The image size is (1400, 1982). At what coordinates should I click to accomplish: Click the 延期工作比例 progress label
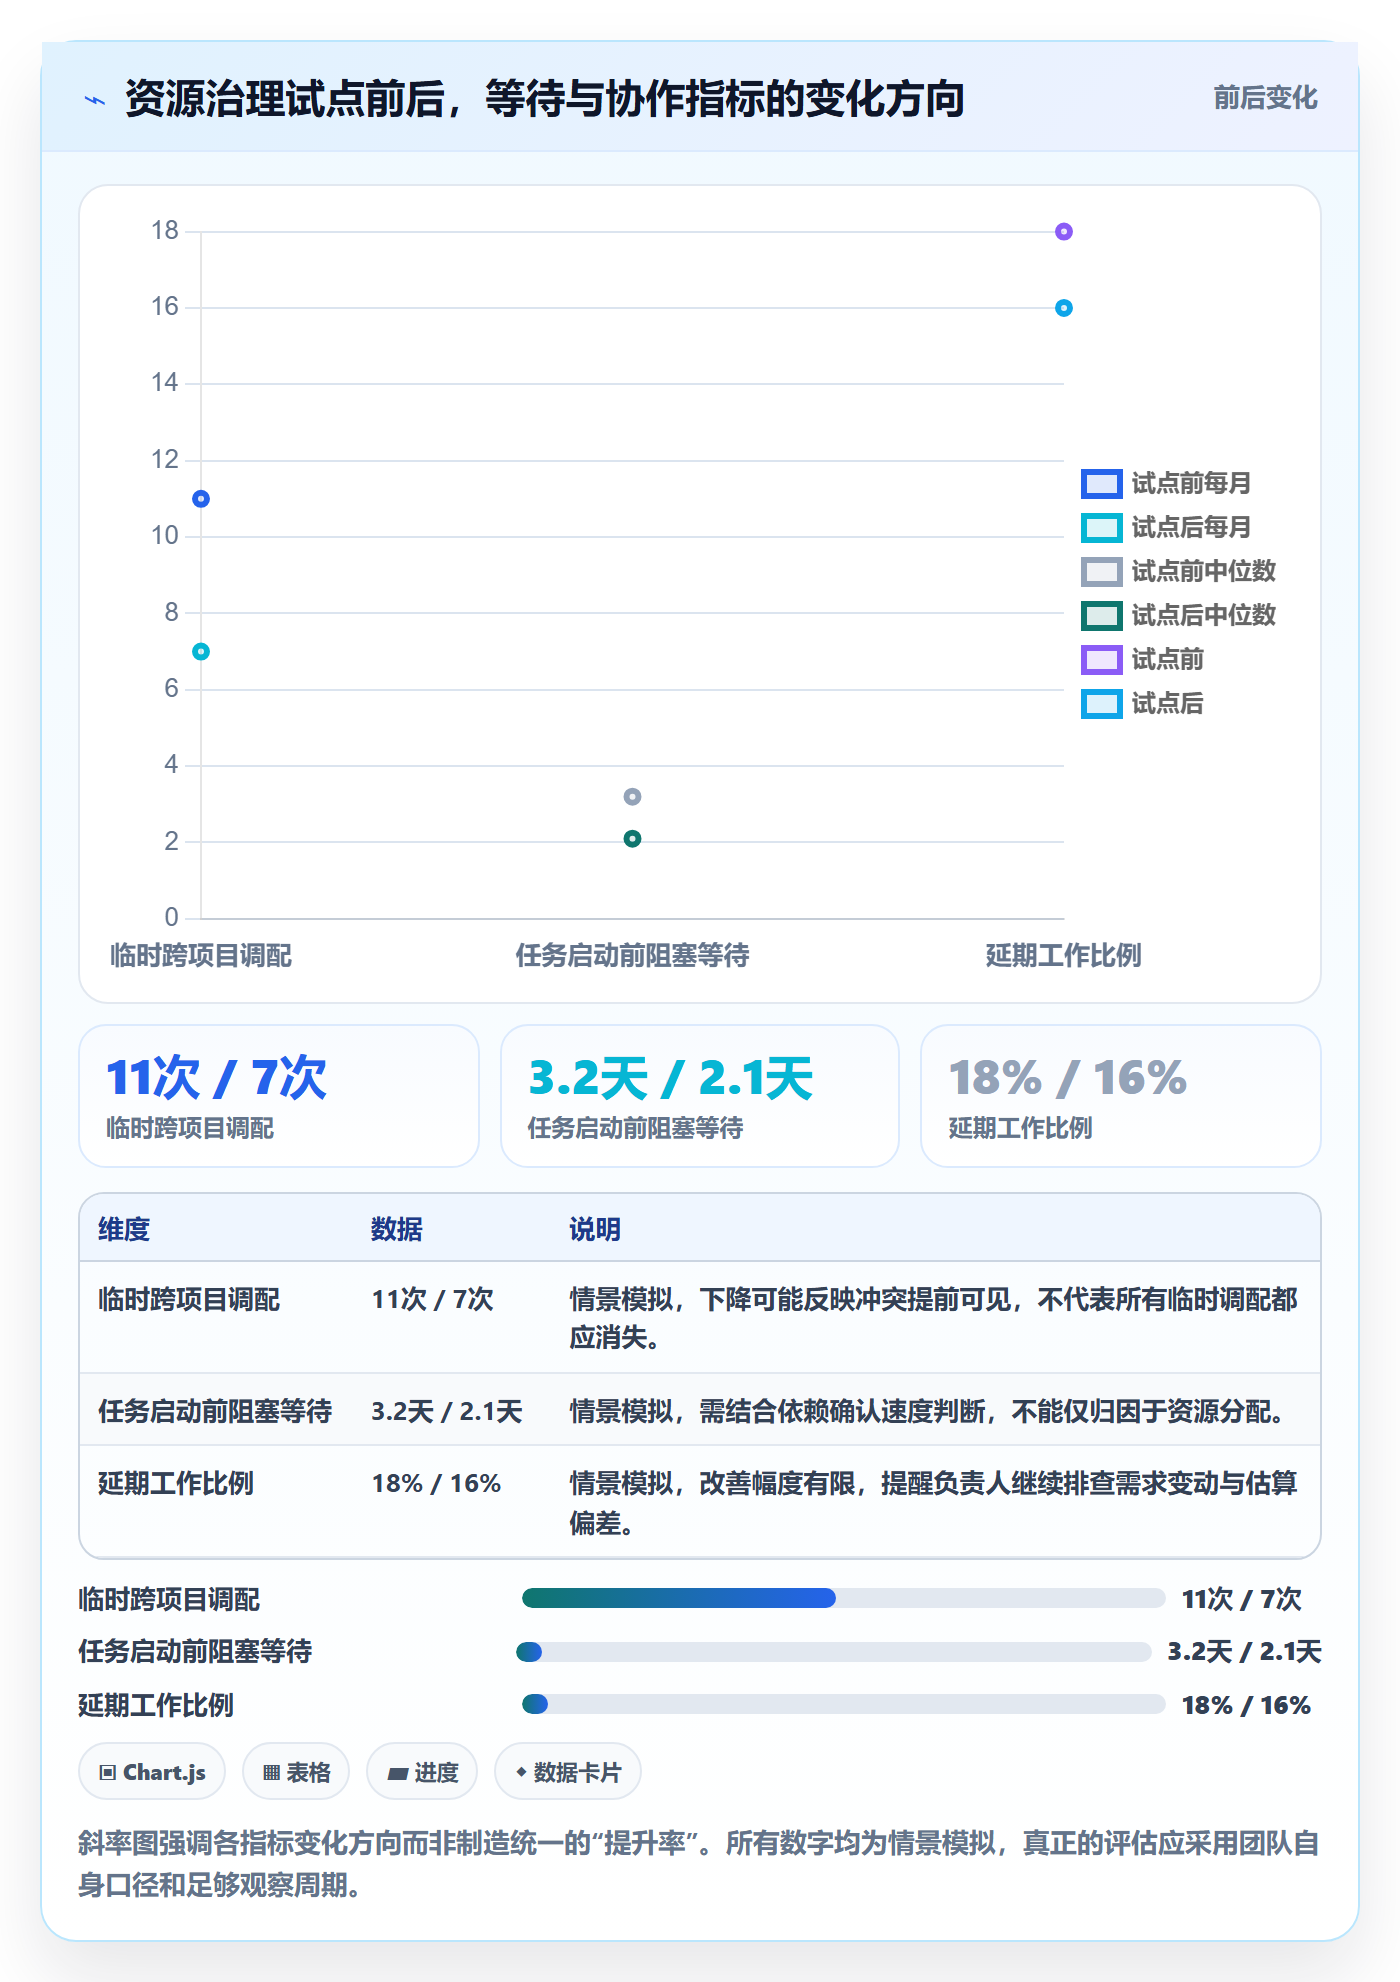pyautogui.click(x=156, y=1706)
